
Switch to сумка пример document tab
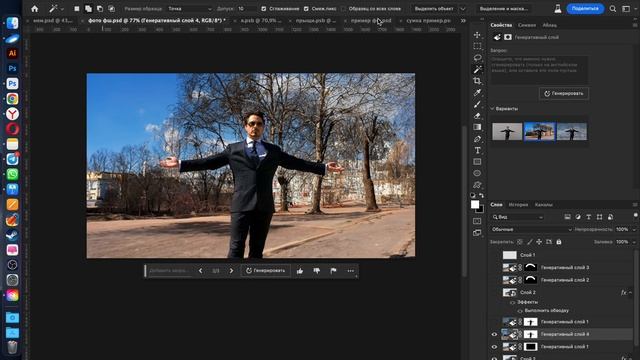pos(429,20)
